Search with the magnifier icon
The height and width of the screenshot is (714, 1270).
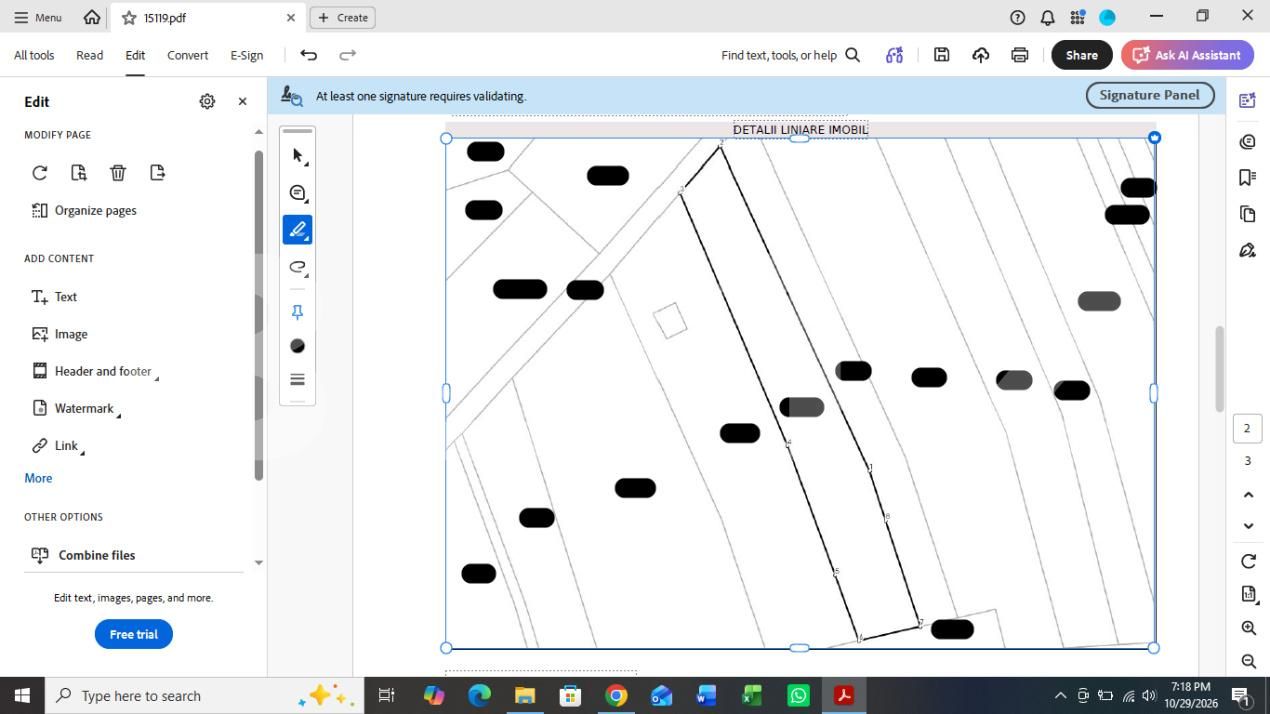click(x=853, y=55)
